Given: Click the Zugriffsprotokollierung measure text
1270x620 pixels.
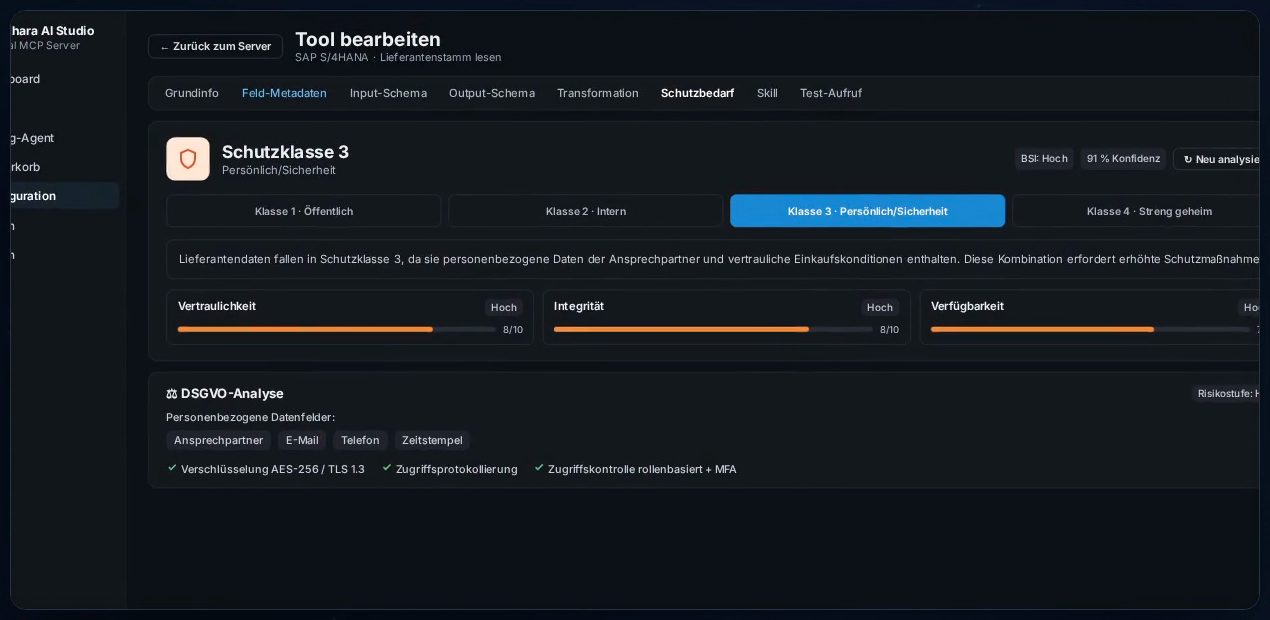Looking at the screenshot, I should point(457,469).
